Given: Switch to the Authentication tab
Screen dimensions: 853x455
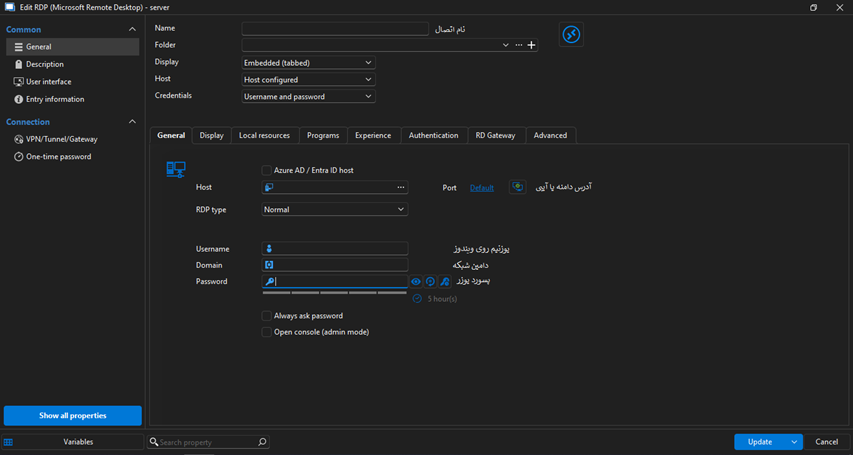Looking at the screenshot, I should [x=434, y=136].
